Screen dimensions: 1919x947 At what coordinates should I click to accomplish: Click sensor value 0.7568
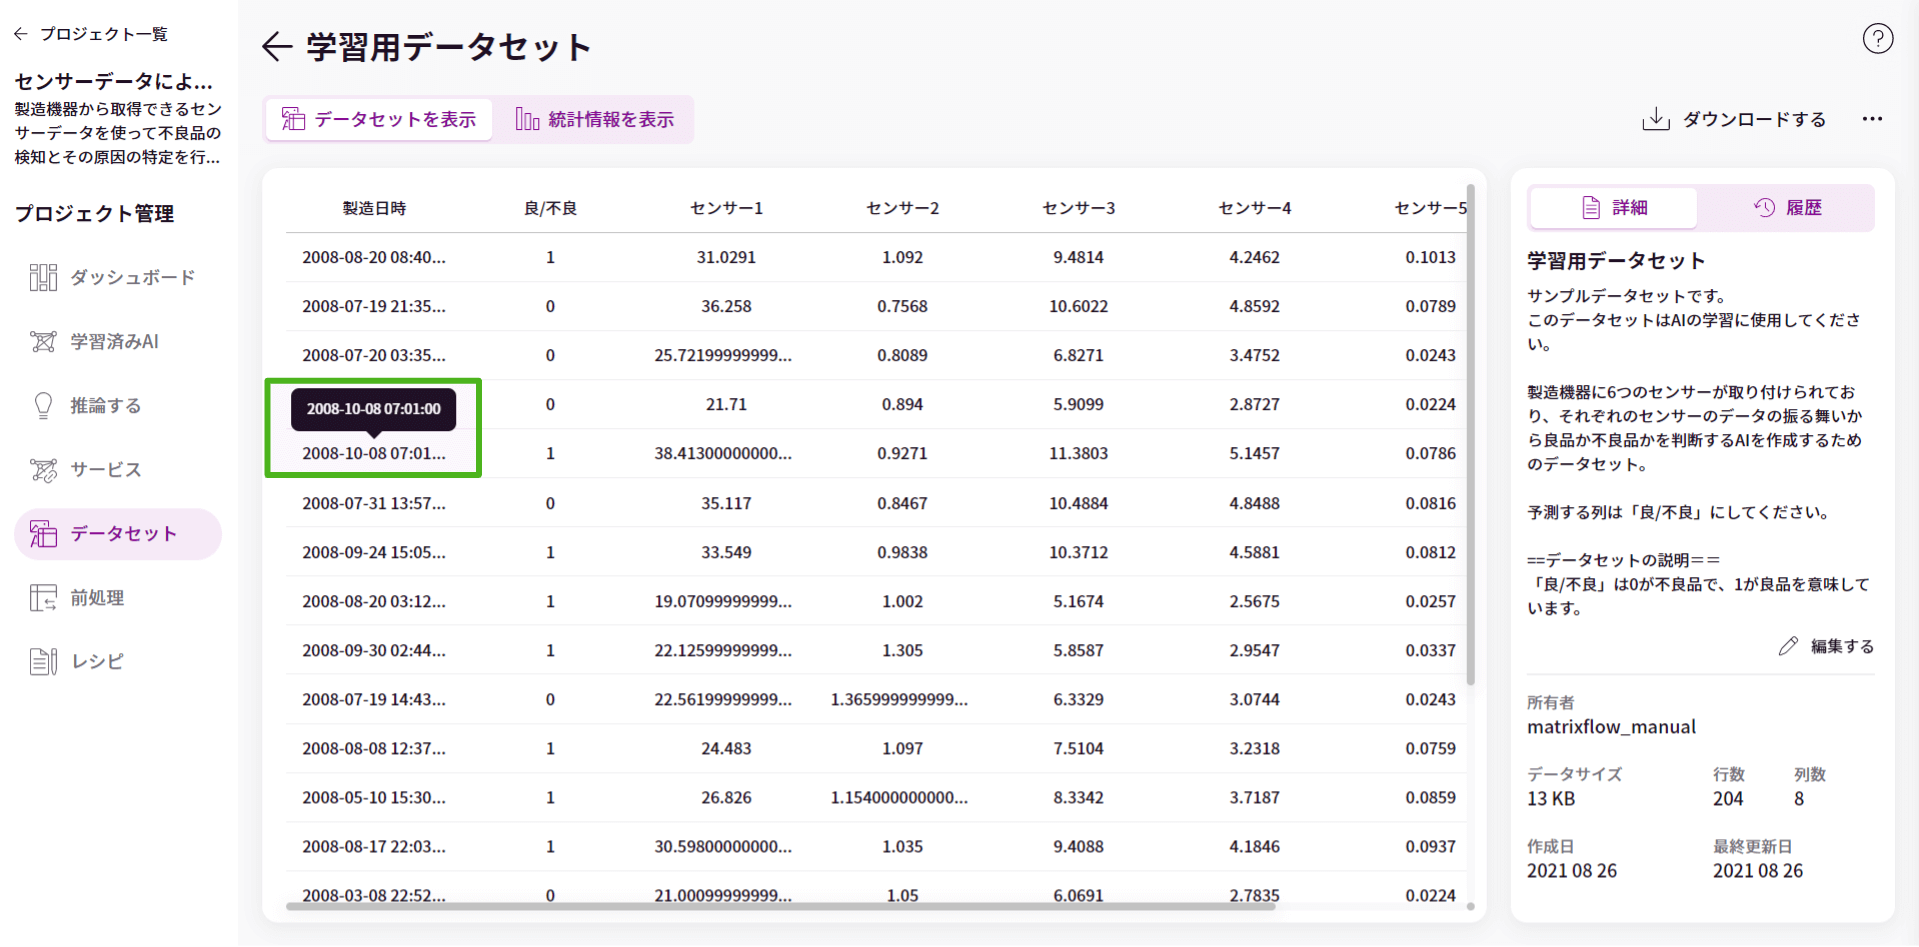(902, 306)
